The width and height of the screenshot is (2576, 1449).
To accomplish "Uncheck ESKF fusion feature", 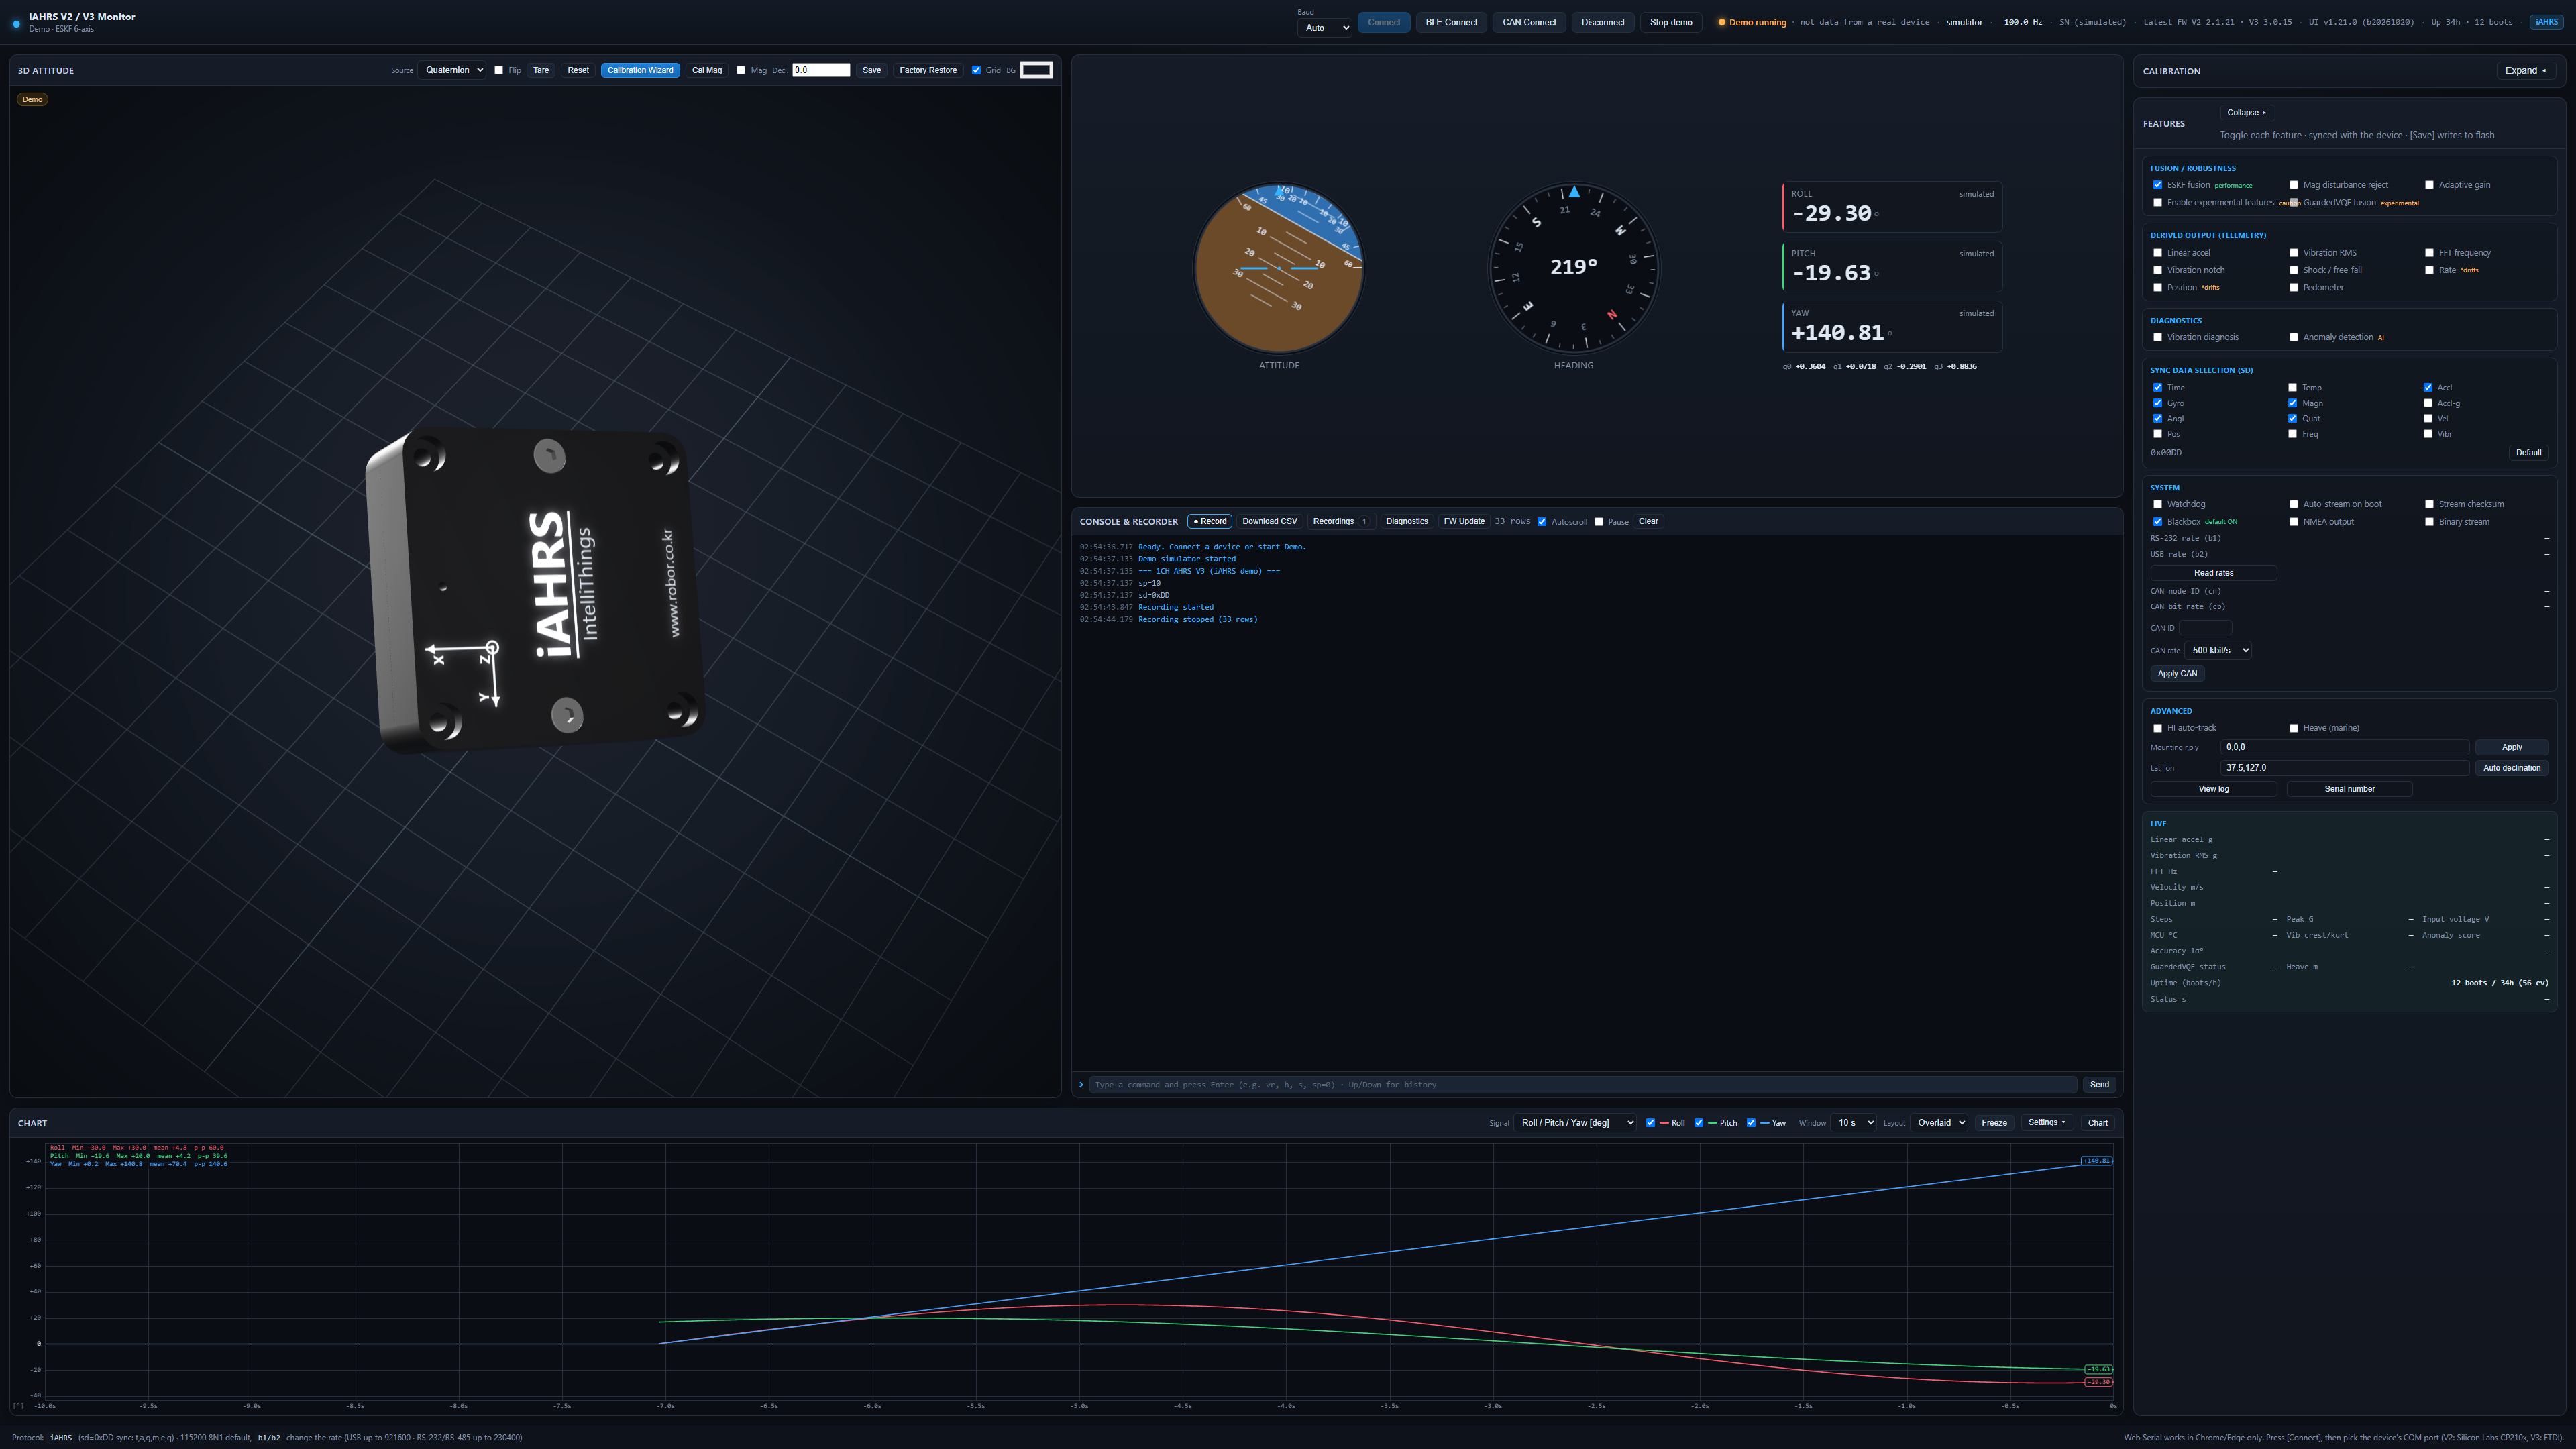I will pos(2157,185).
